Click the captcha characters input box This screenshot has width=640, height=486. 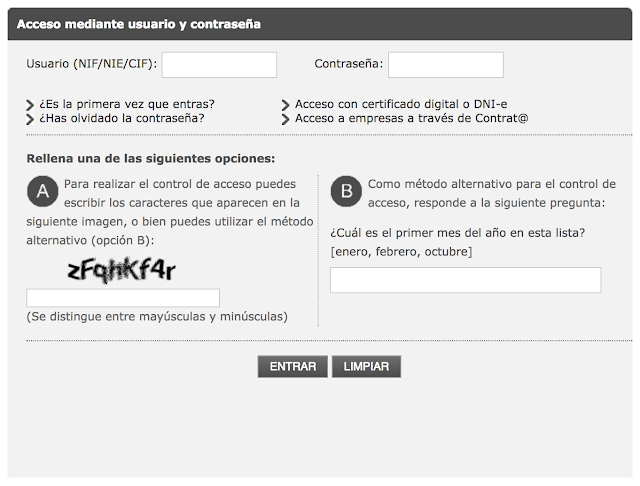pos(123,298)
